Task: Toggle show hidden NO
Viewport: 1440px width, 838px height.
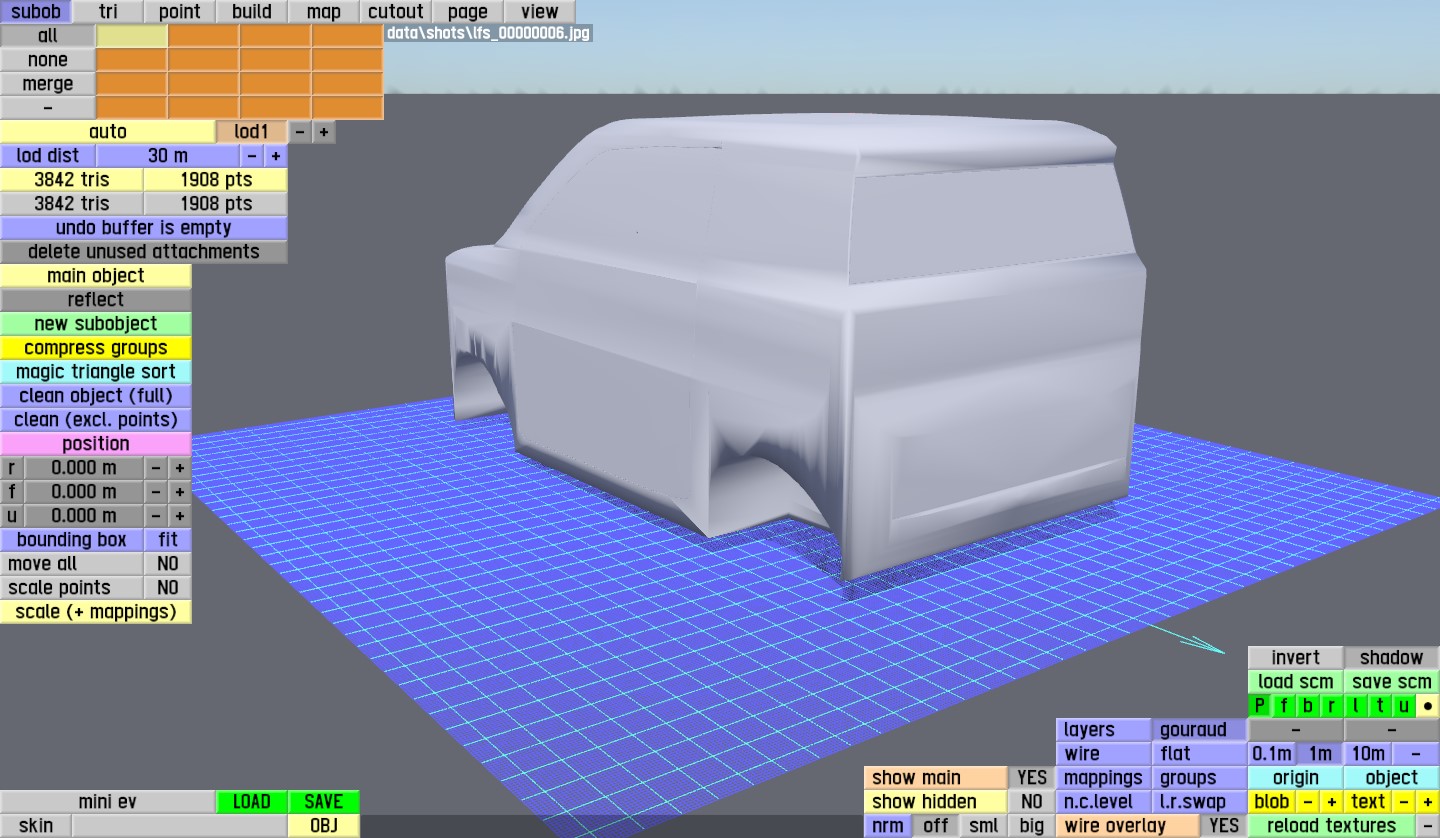Action: pyautogui.click(x=1032, y=802)
